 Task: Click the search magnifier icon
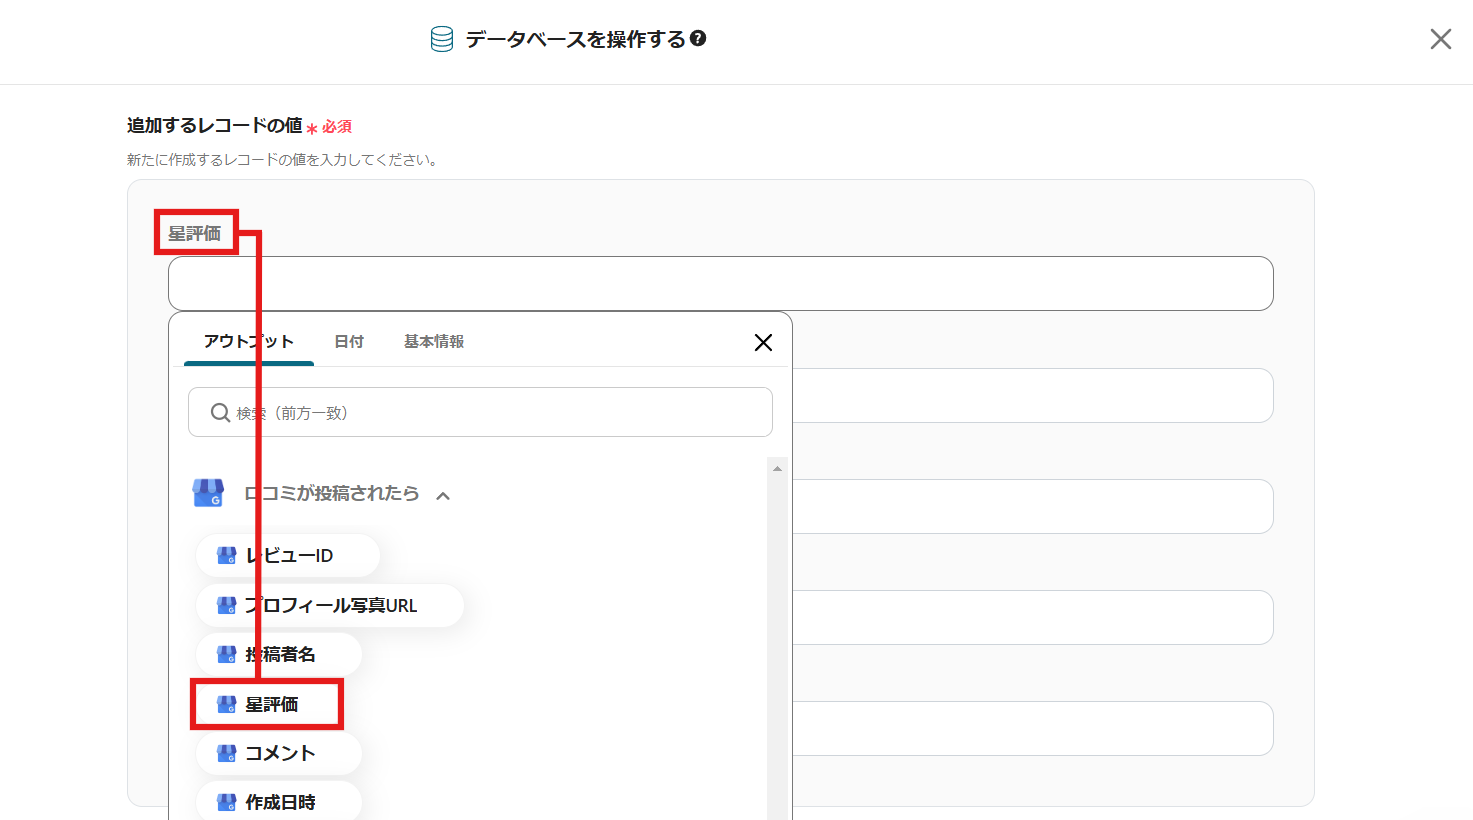[x=220, y=413]
